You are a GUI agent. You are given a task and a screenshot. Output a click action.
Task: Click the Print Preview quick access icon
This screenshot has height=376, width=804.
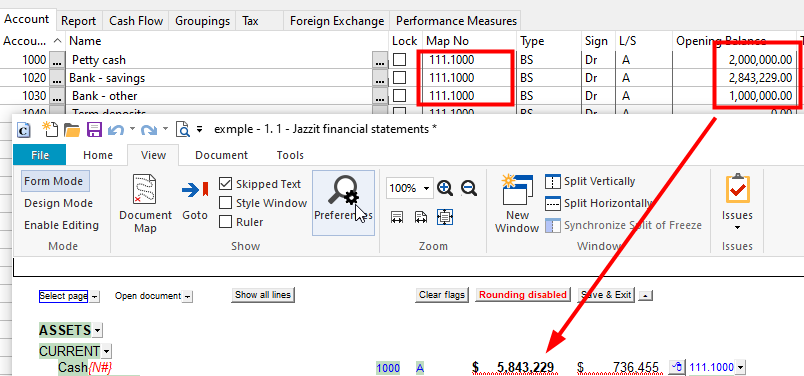pyautogui.click(x=183, y=130)
